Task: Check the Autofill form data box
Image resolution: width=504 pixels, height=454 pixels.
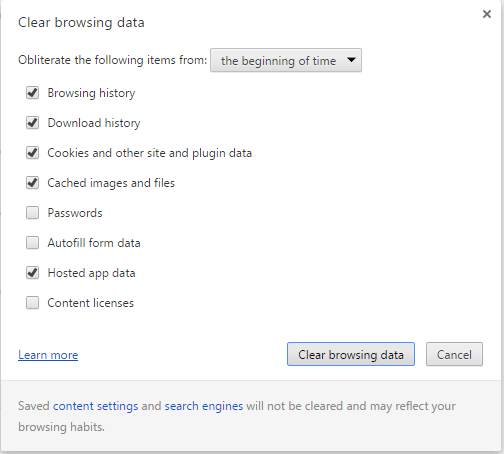Action: click(32, 243)
